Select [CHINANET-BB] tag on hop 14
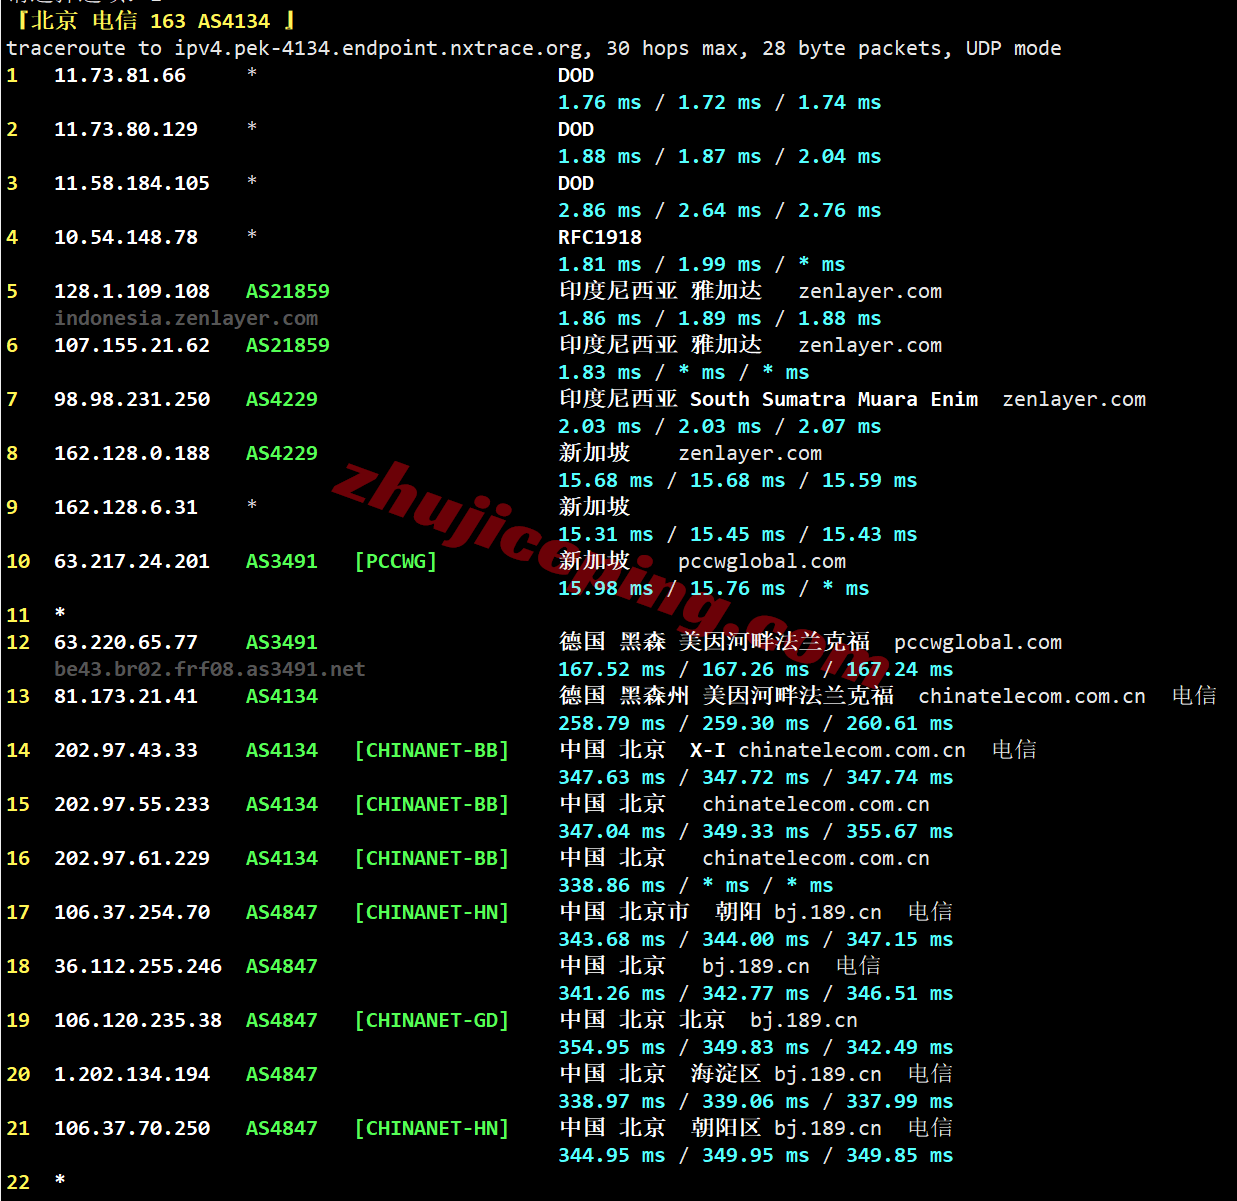Screen dimensions: 1237x1201 [432, 750]
